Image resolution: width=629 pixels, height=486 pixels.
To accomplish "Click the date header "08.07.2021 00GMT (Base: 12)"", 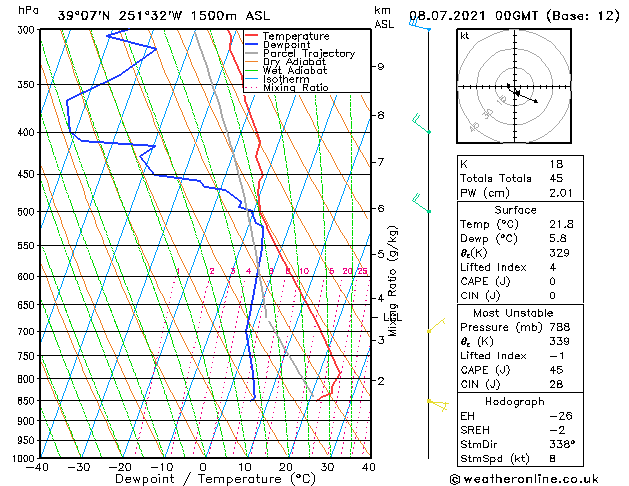I will (514, 16).
